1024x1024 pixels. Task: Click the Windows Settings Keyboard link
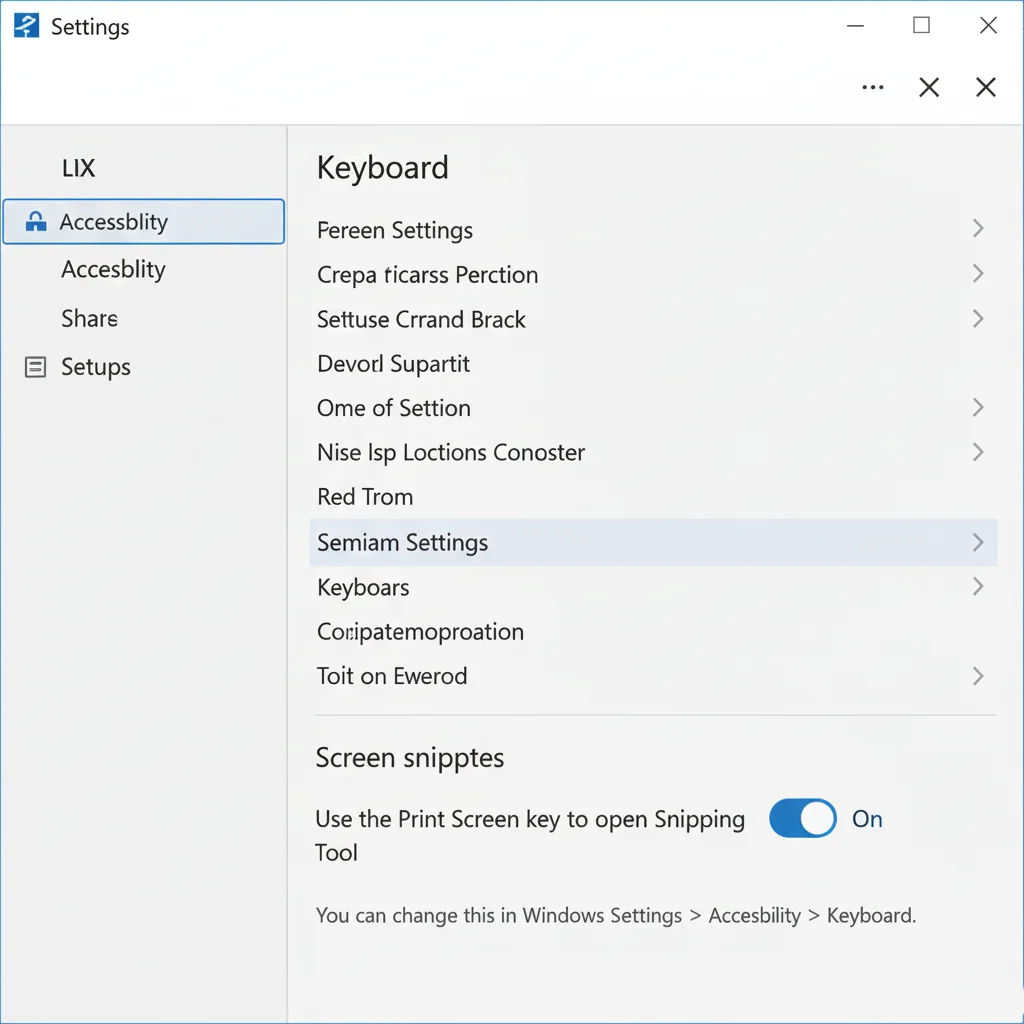point(869,915)
